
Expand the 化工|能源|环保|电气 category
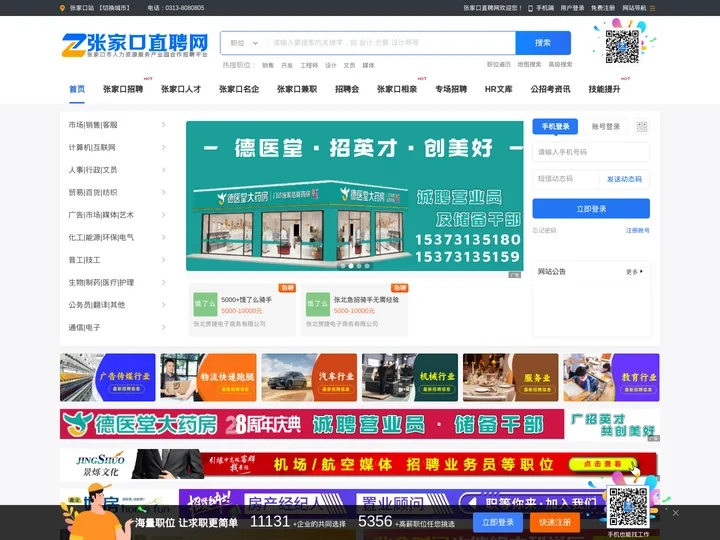click(117, 237)
